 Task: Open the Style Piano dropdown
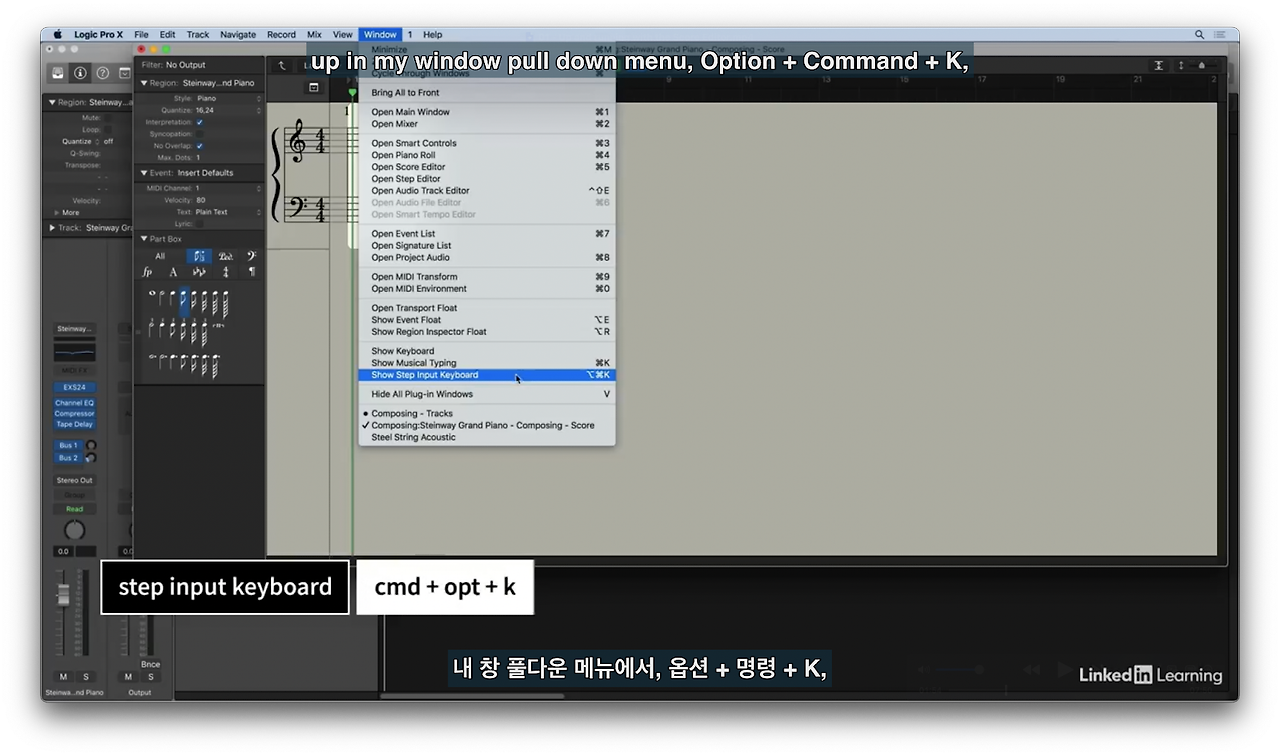coord(228,99)
